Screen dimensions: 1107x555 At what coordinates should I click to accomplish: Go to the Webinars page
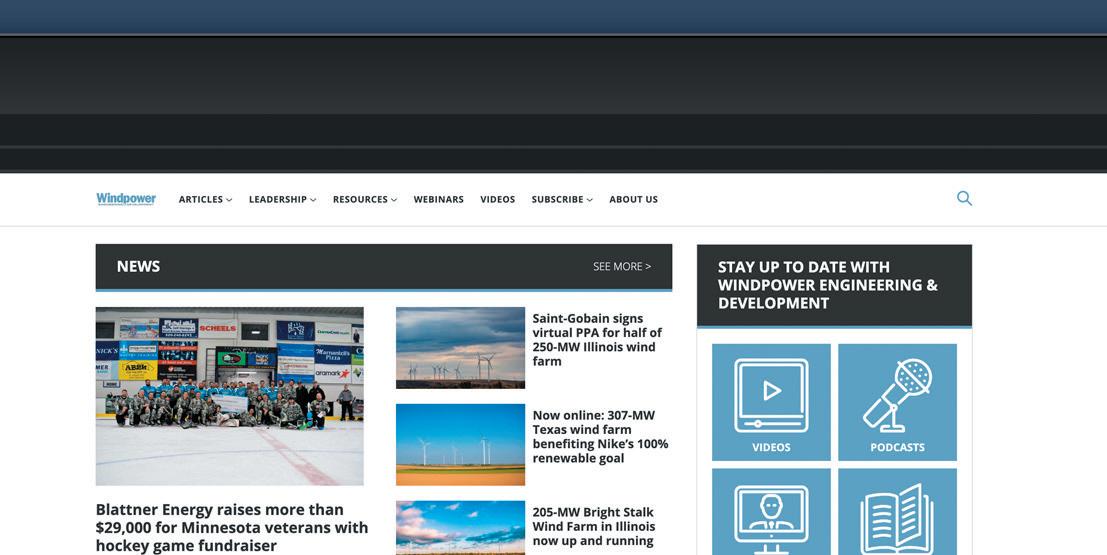[438, 199]
